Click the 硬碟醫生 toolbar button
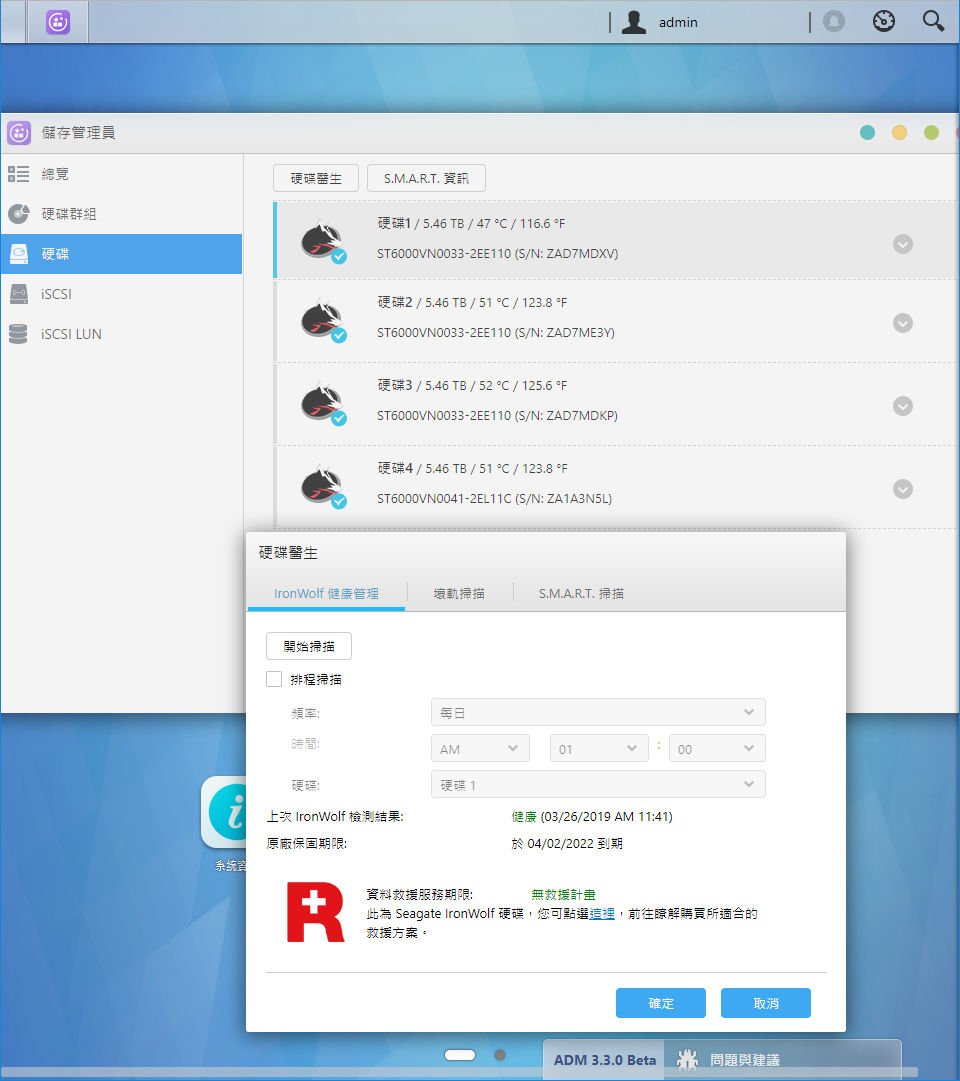The height and width of the screenshot is (1081, 960). [316, 179]
